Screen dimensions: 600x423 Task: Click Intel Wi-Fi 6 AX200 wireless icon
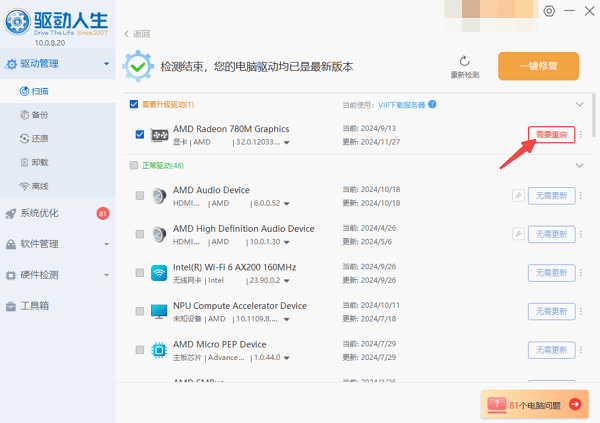[159, 273]
